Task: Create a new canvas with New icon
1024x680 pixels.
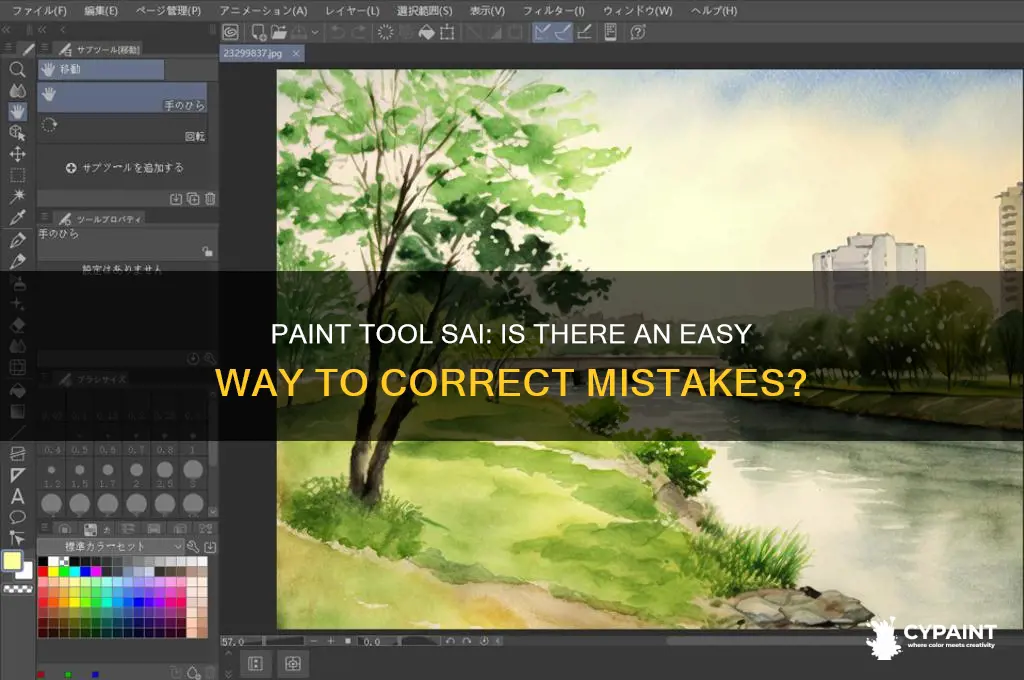Action: point(259,32)
